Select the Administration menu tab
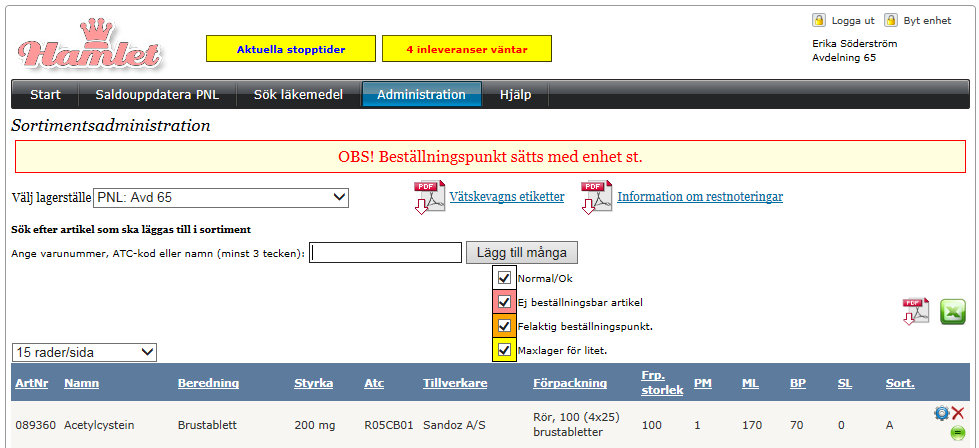 (x=421, y=95)
